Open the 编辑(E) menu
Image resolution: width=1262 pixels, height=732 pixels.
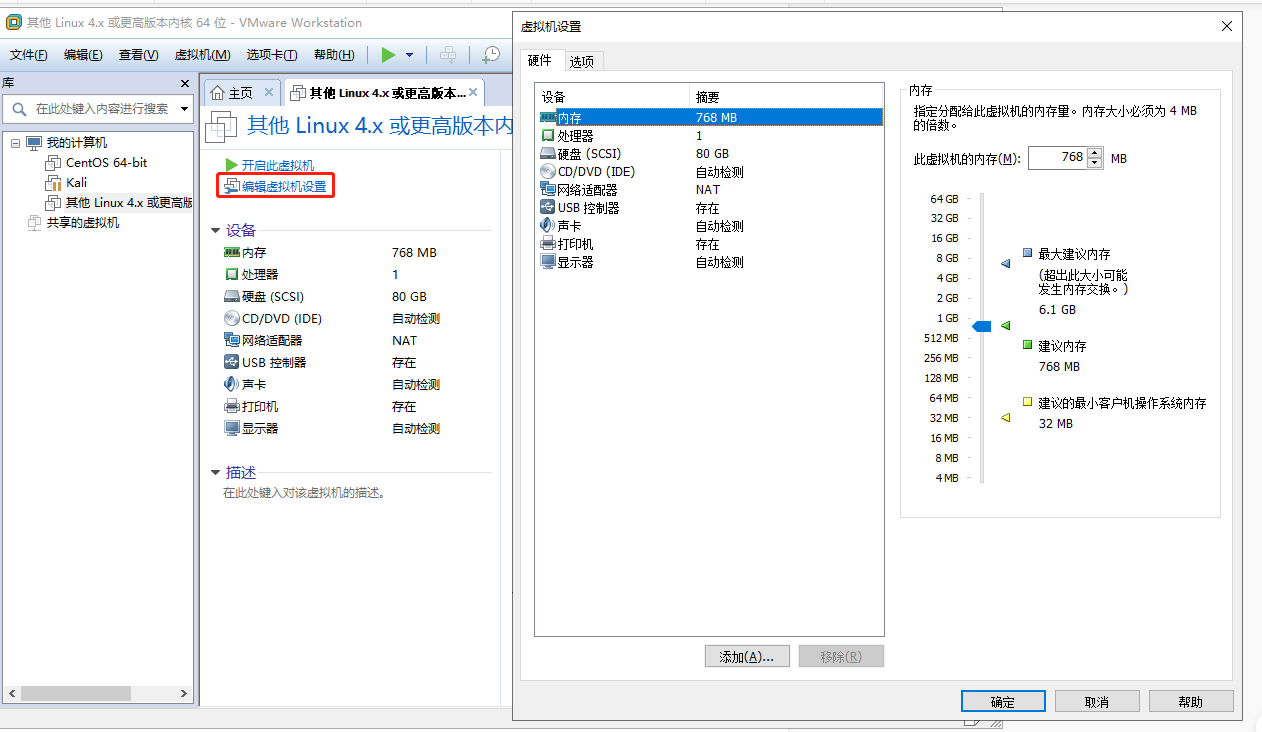pos(83,55)
